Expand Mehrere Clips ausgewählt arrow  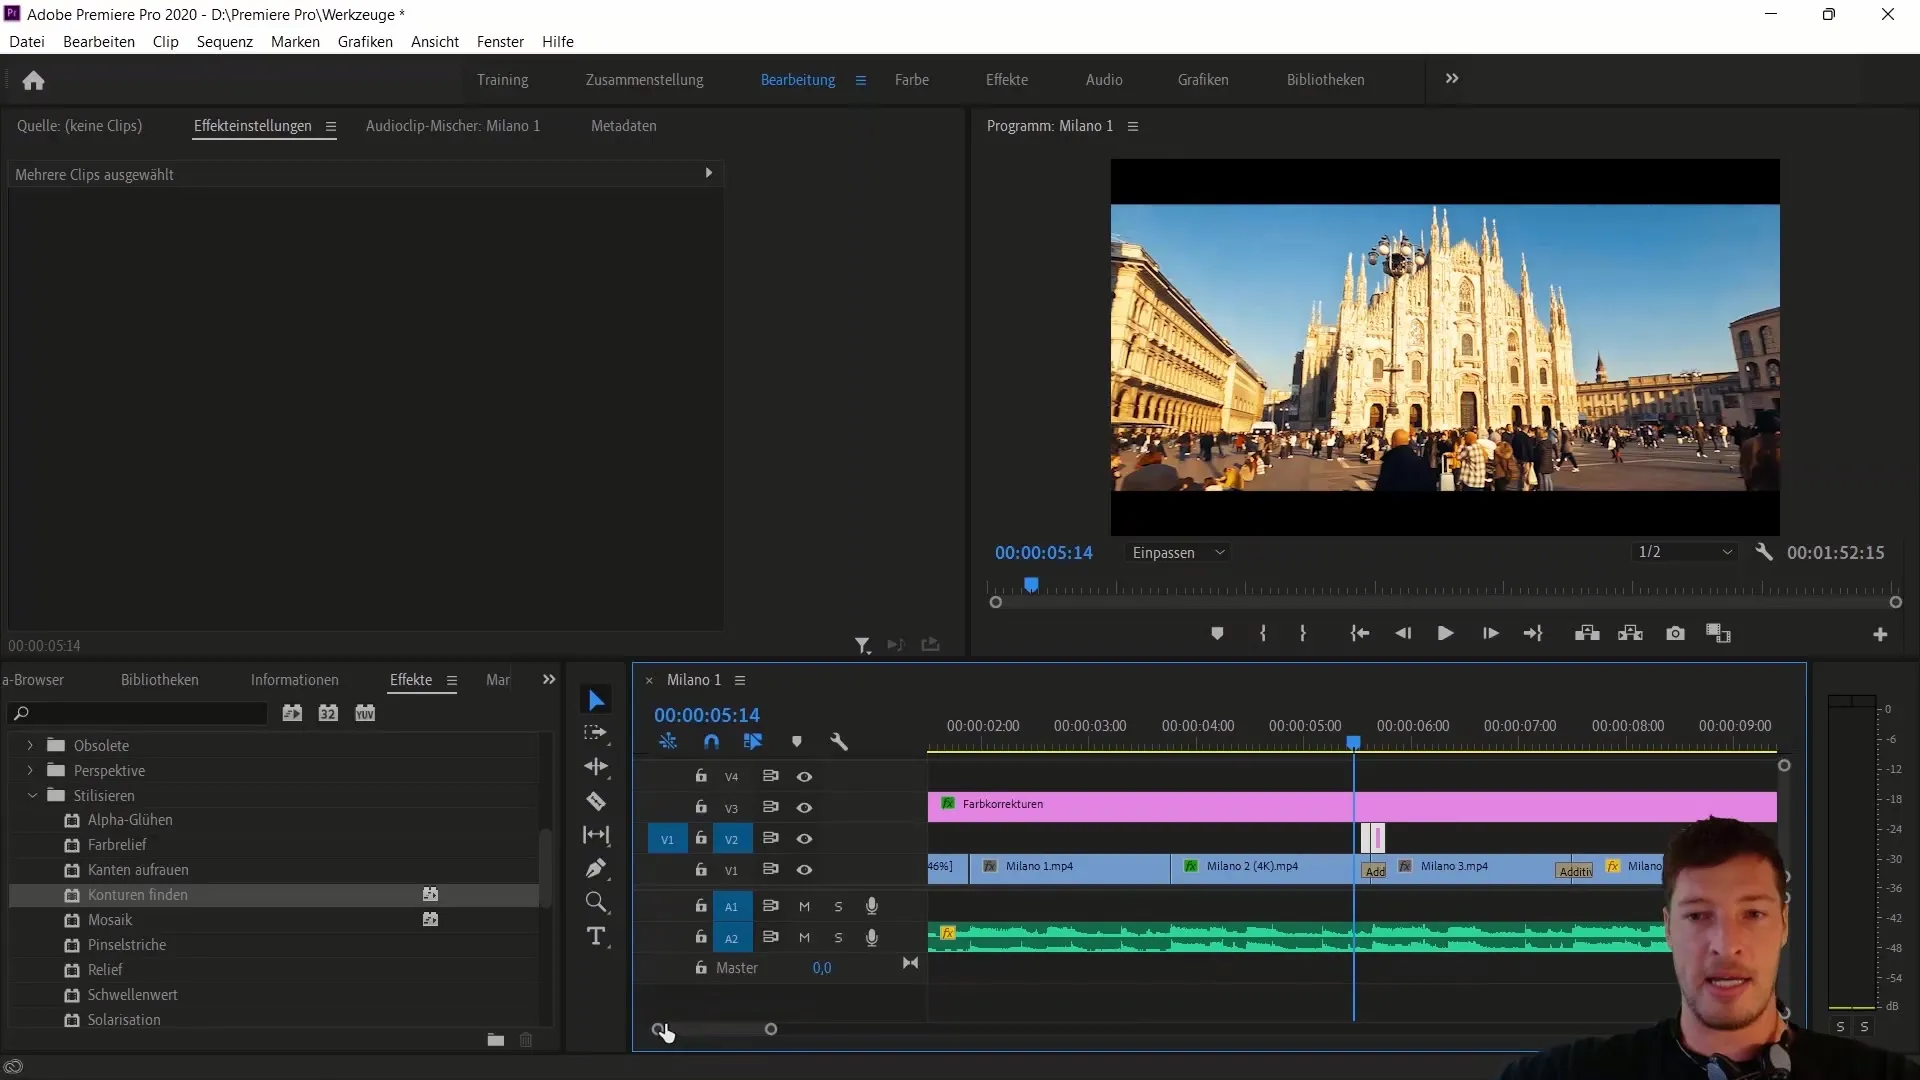pyautogui.click(x=708, y=173)
